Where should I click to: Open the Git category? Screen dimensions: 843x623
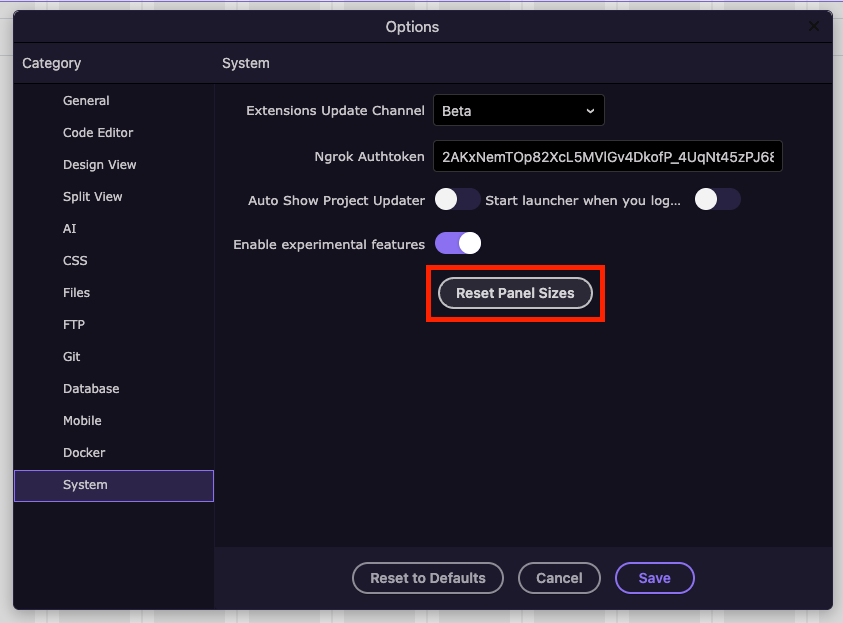coord(114,356)
